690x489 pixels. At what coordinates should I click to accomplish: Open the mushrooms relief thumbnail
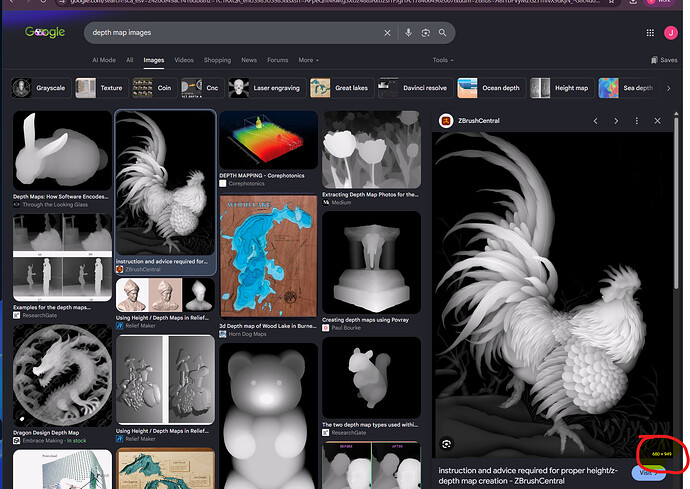coord(165,379)
